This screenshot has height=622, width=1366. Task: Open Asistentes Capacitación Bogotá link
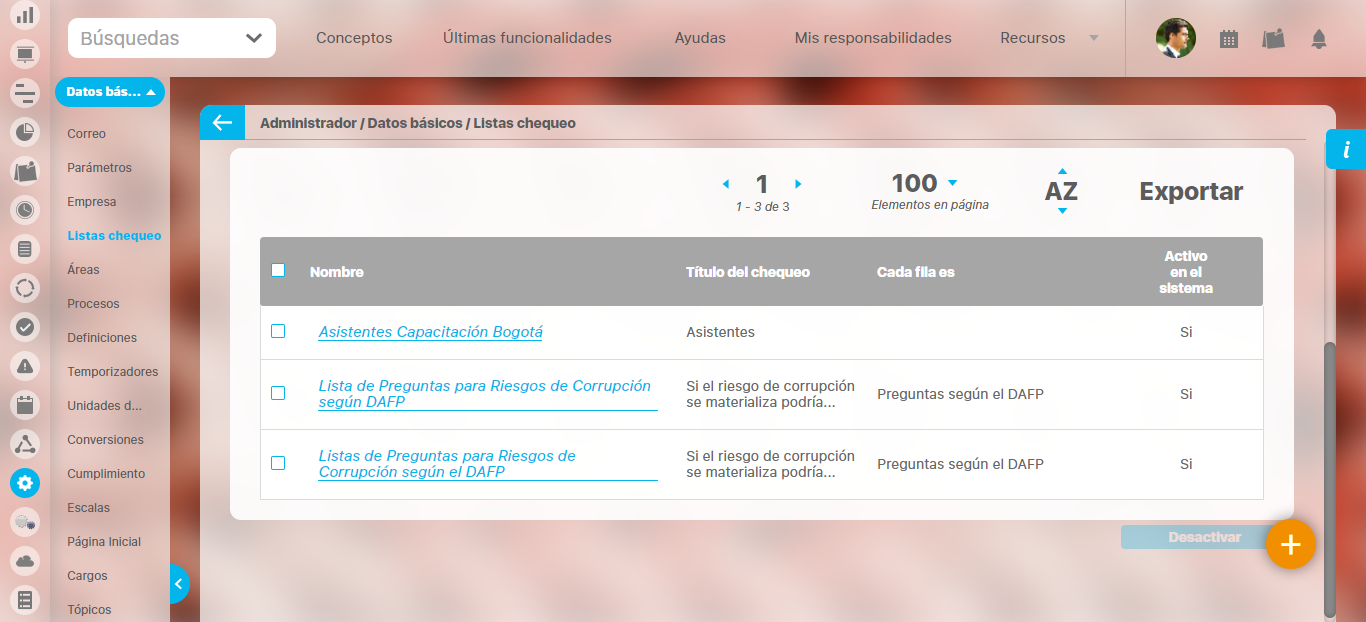coord(430,332)
